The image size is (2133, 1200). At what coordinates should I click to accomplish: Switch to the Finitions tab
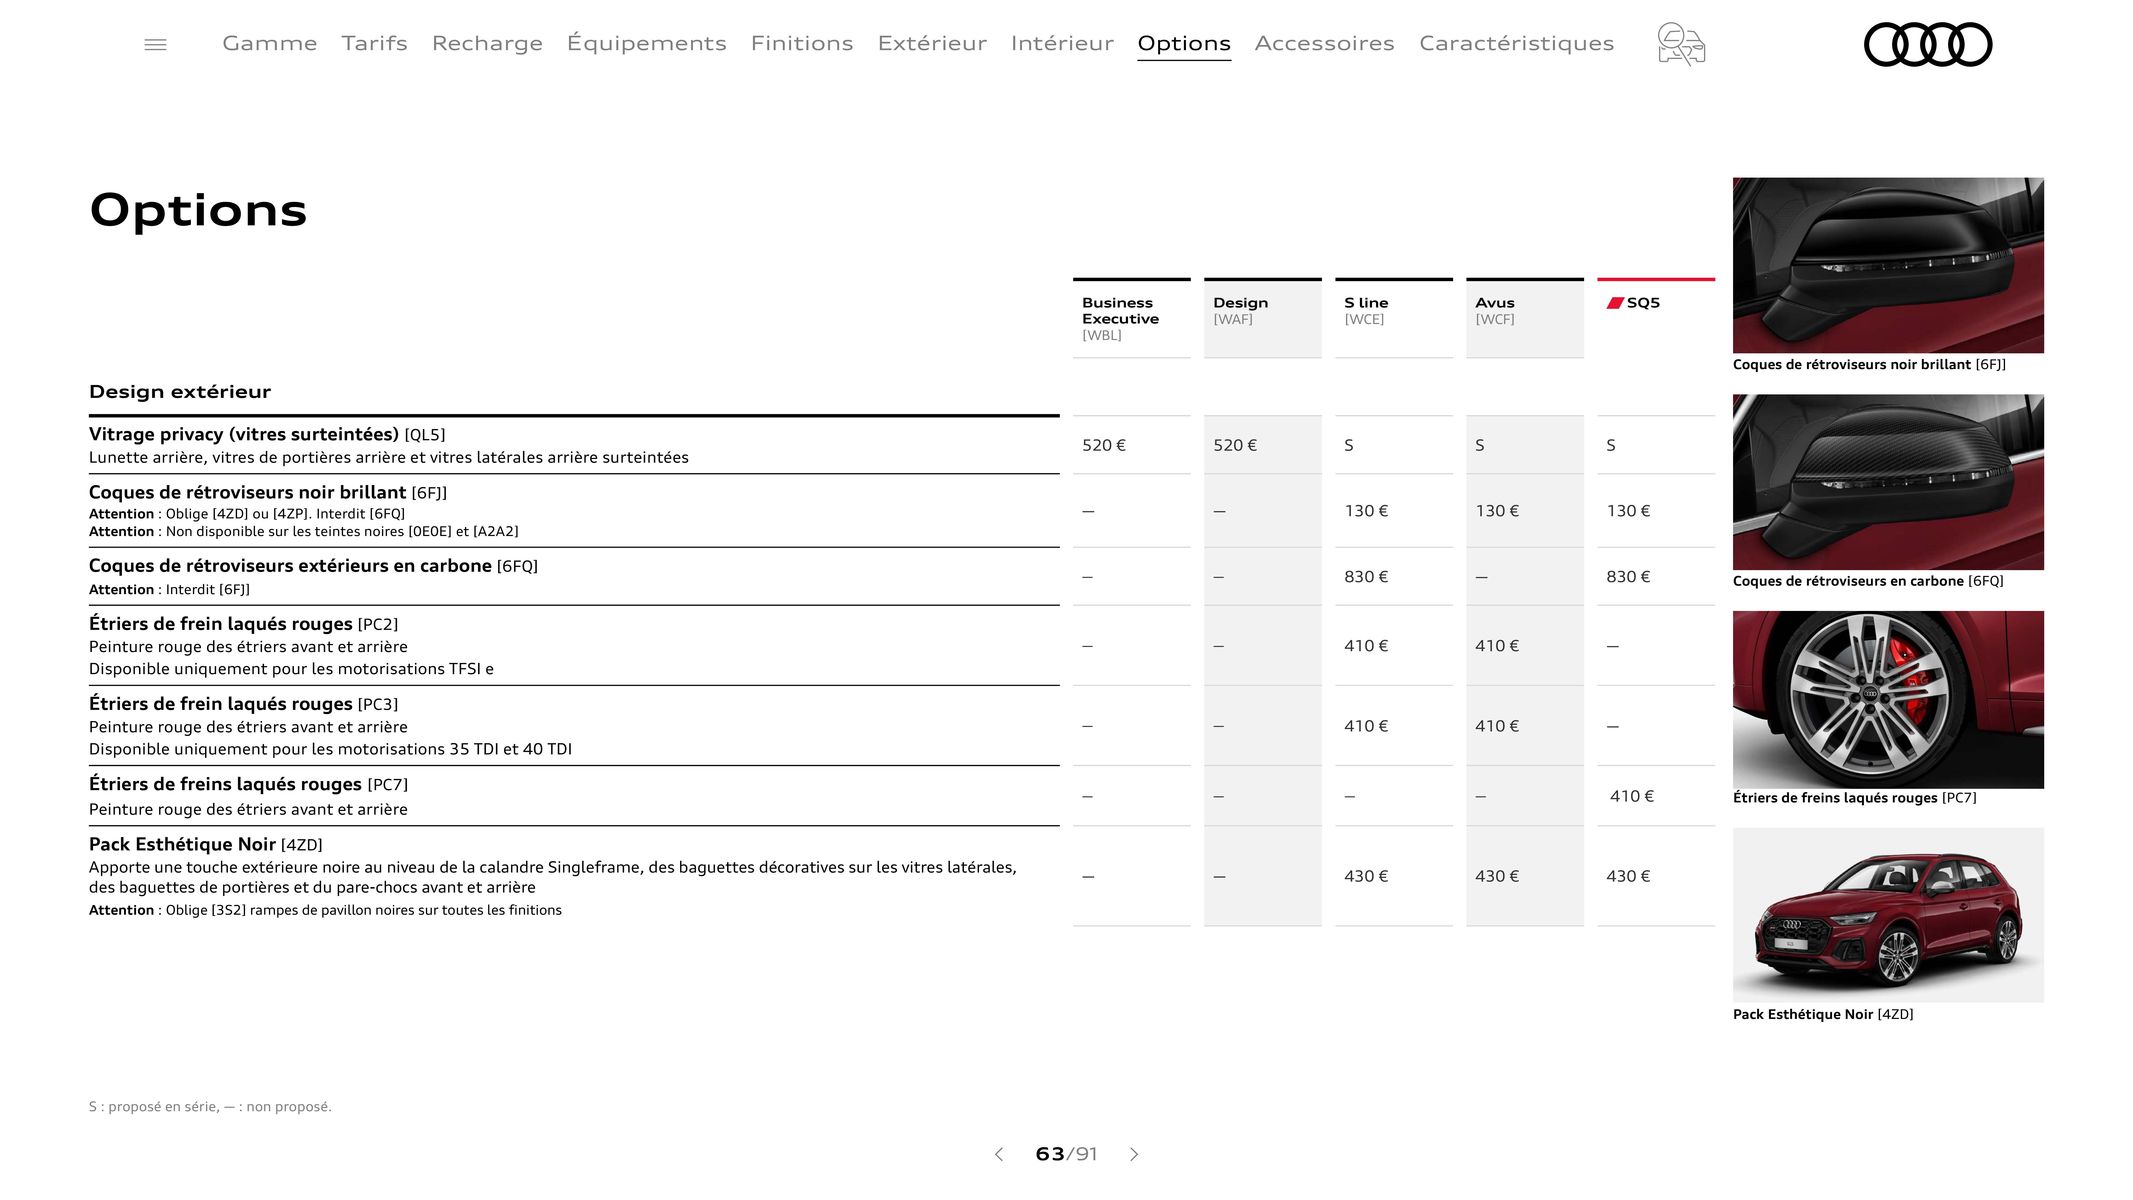(x=802, y=43)
